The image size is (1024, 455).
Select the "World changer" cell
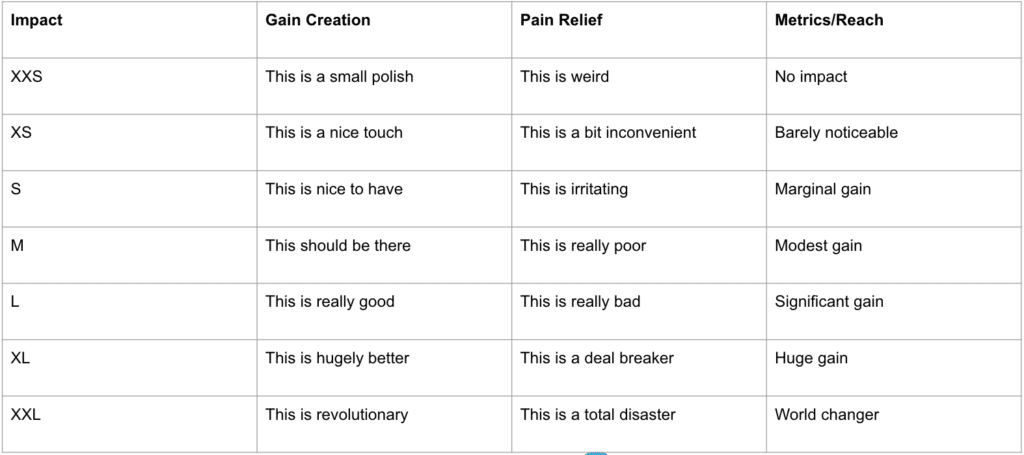tap(827, 414)
